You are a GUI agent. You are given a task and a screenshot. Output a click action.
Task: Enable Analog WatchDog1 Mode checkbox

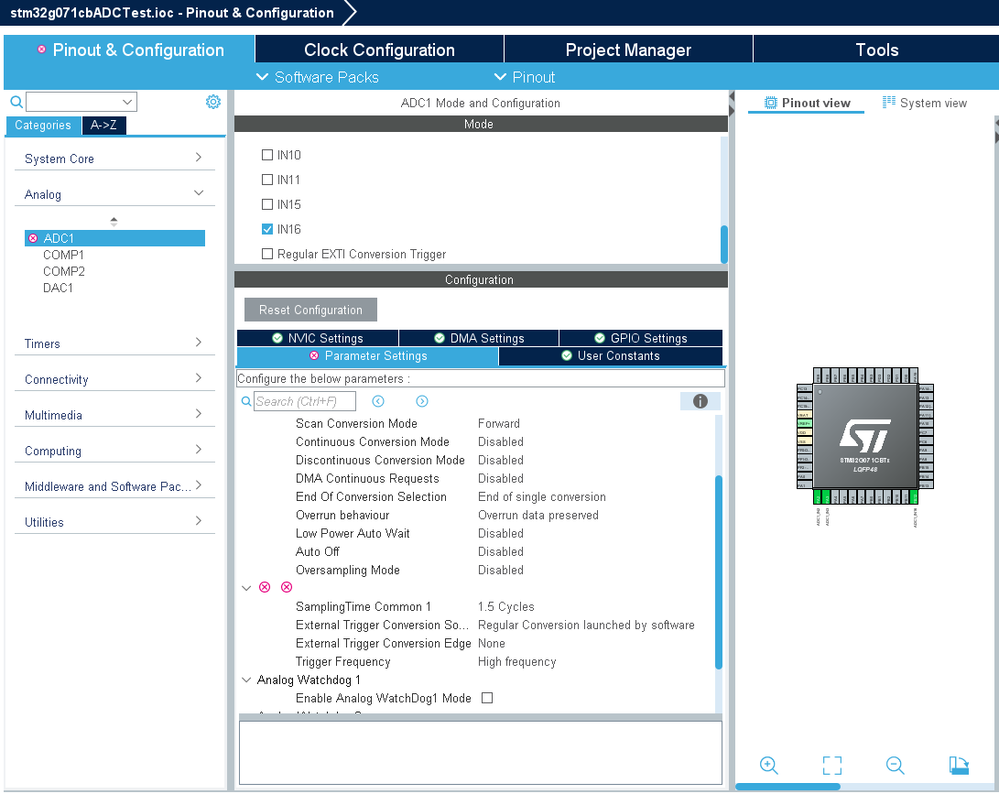click(487, 698)
